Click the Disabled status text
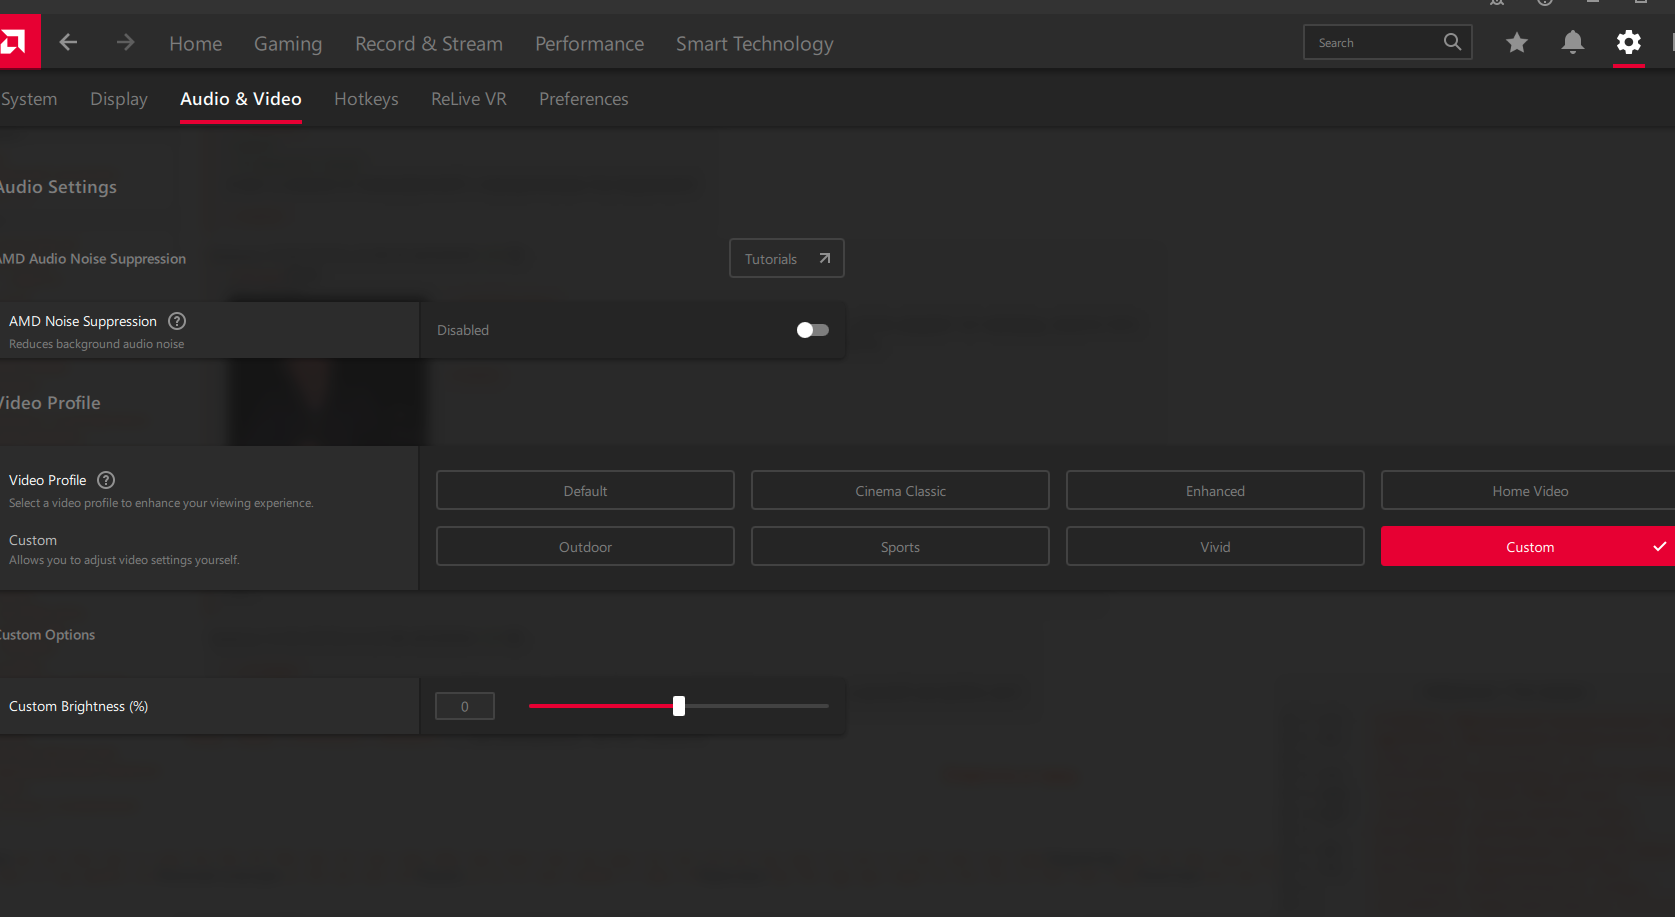Image resolution: width=1675 pixels, height=917 pixels. [463, 330]
